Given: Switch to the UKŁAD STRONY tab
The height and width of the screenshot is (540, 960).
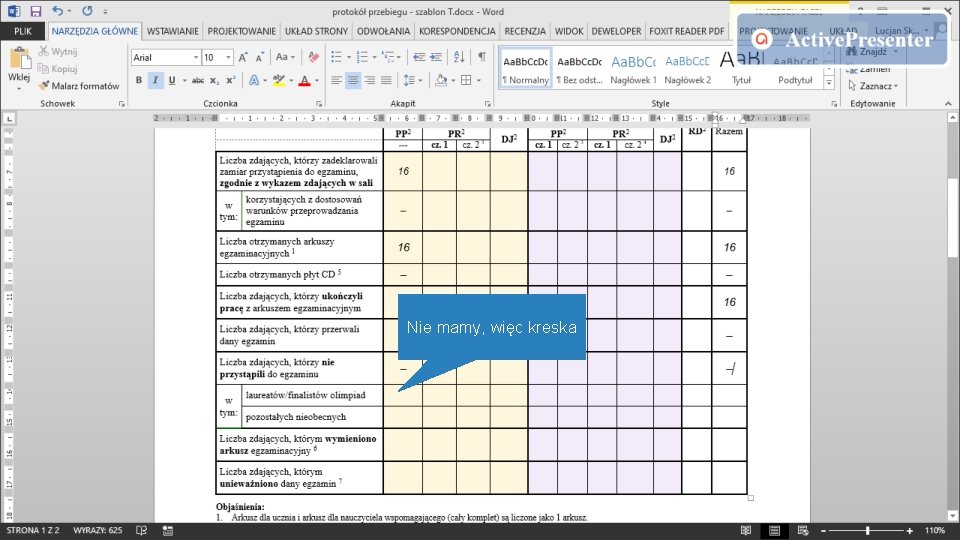Looking at the screenshot, I should pyautogui.click(x=317, y=31).
